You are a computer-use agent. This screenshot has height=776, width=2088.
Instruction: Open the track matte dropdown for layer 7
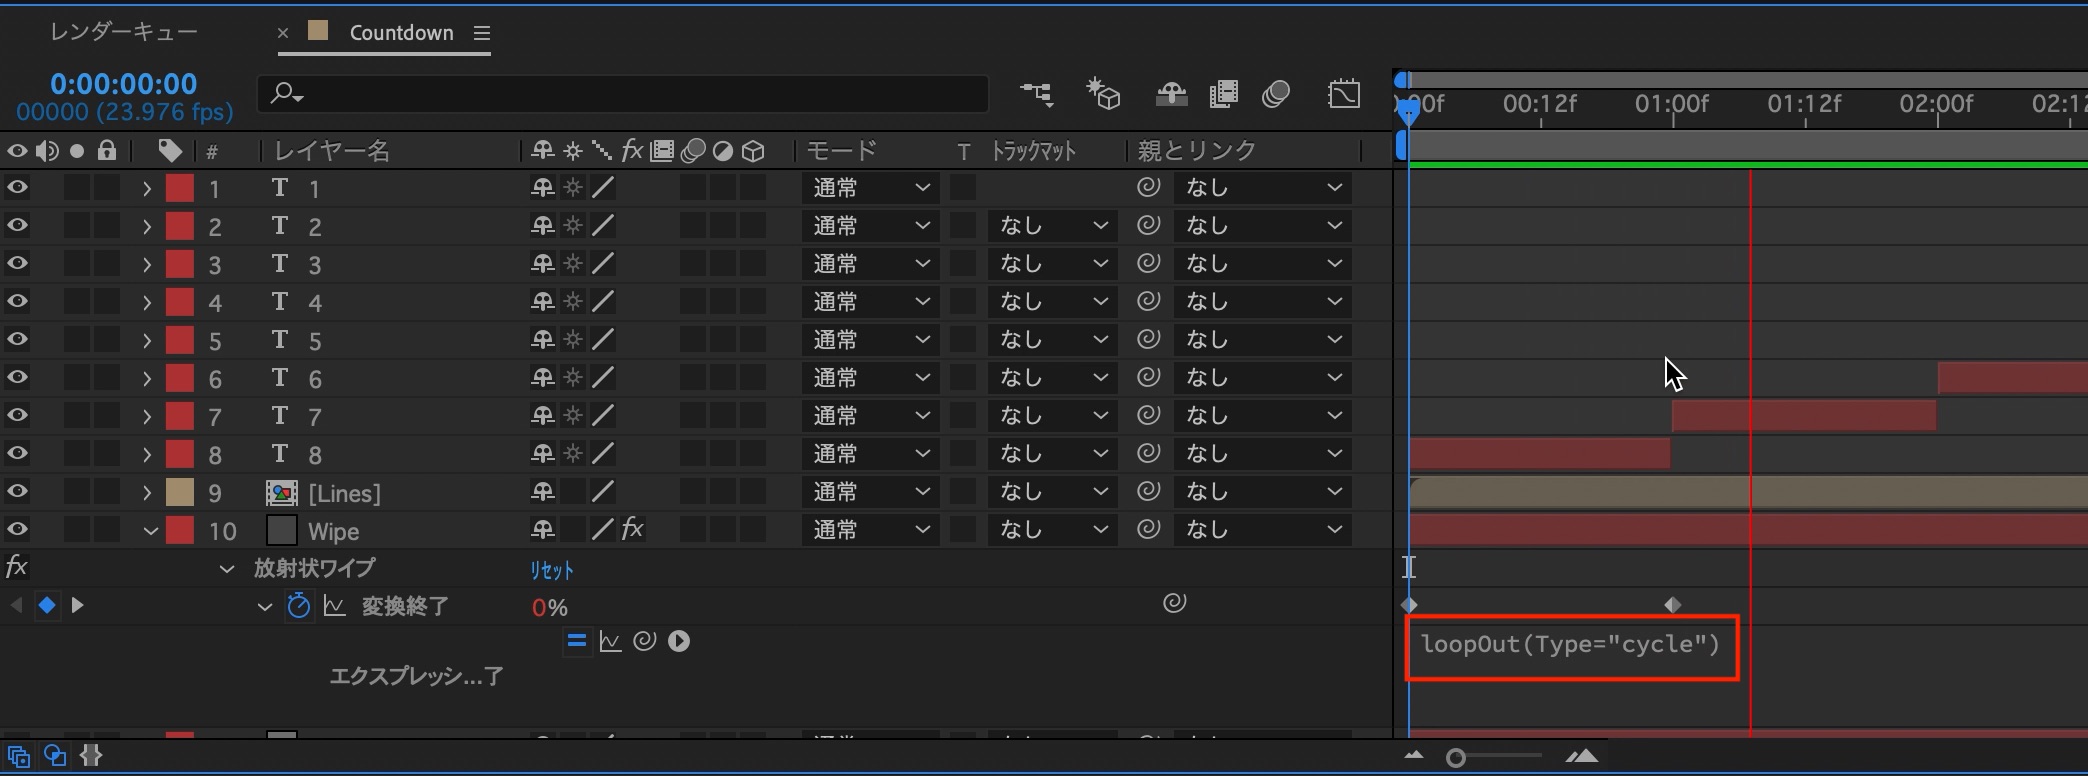1052,416
